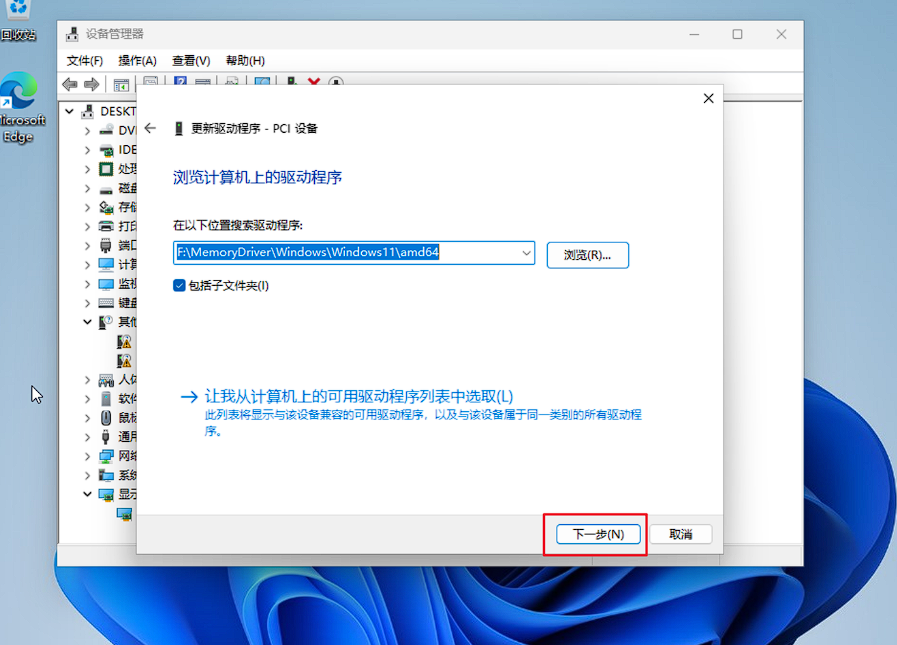The width and height of the screenshot is (897, 645).
Task: Select the monitor (监视器) category icon
Action: [106, 284]
